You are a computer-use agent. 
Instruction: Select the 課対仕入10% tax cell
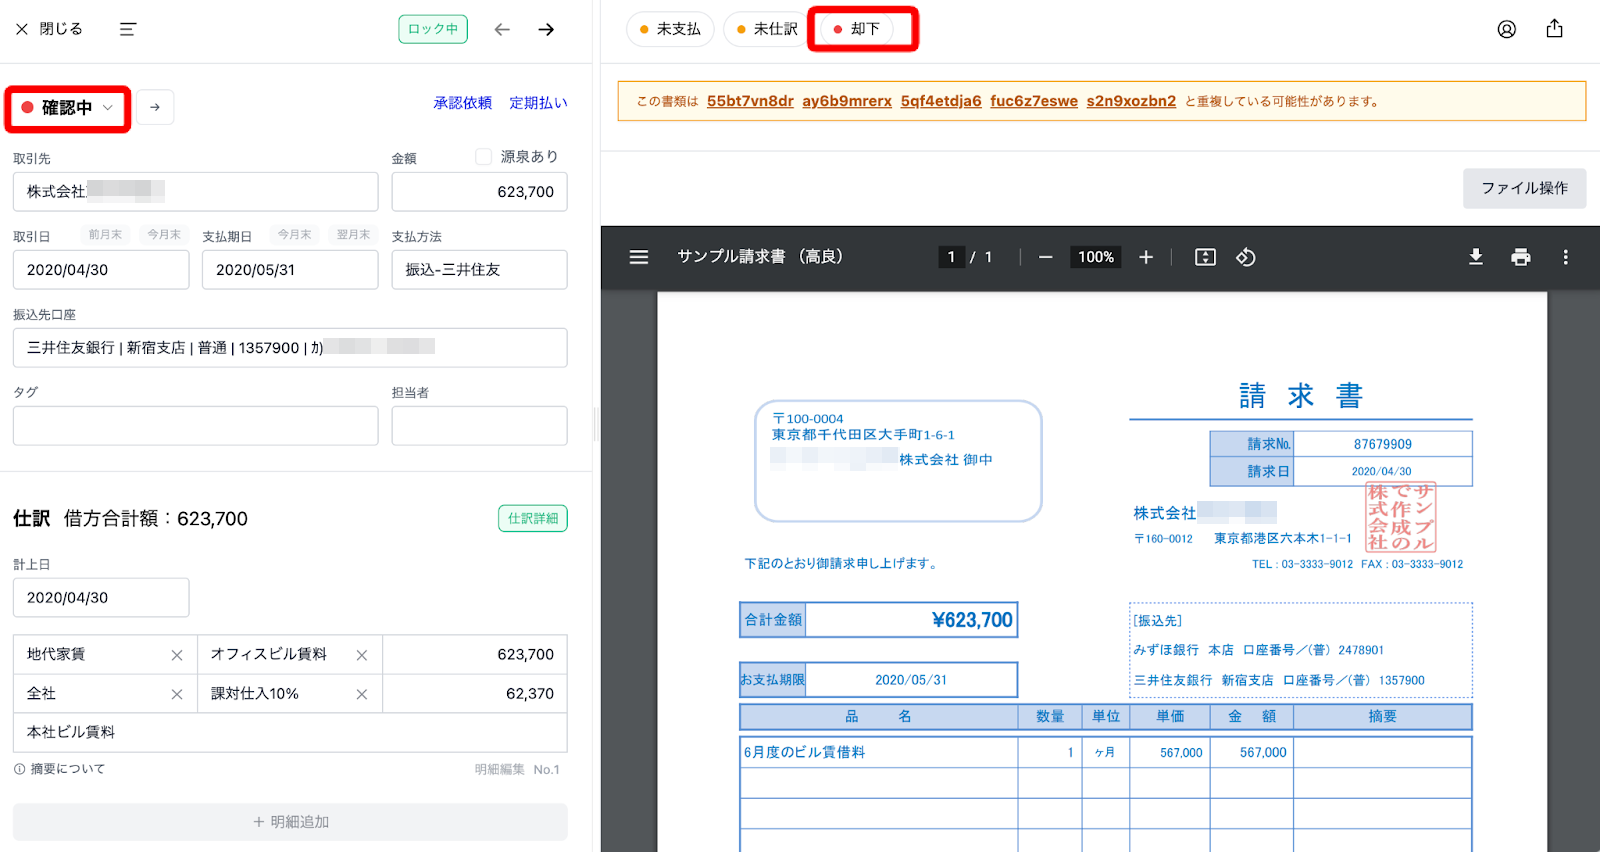[x=290, y=693]
